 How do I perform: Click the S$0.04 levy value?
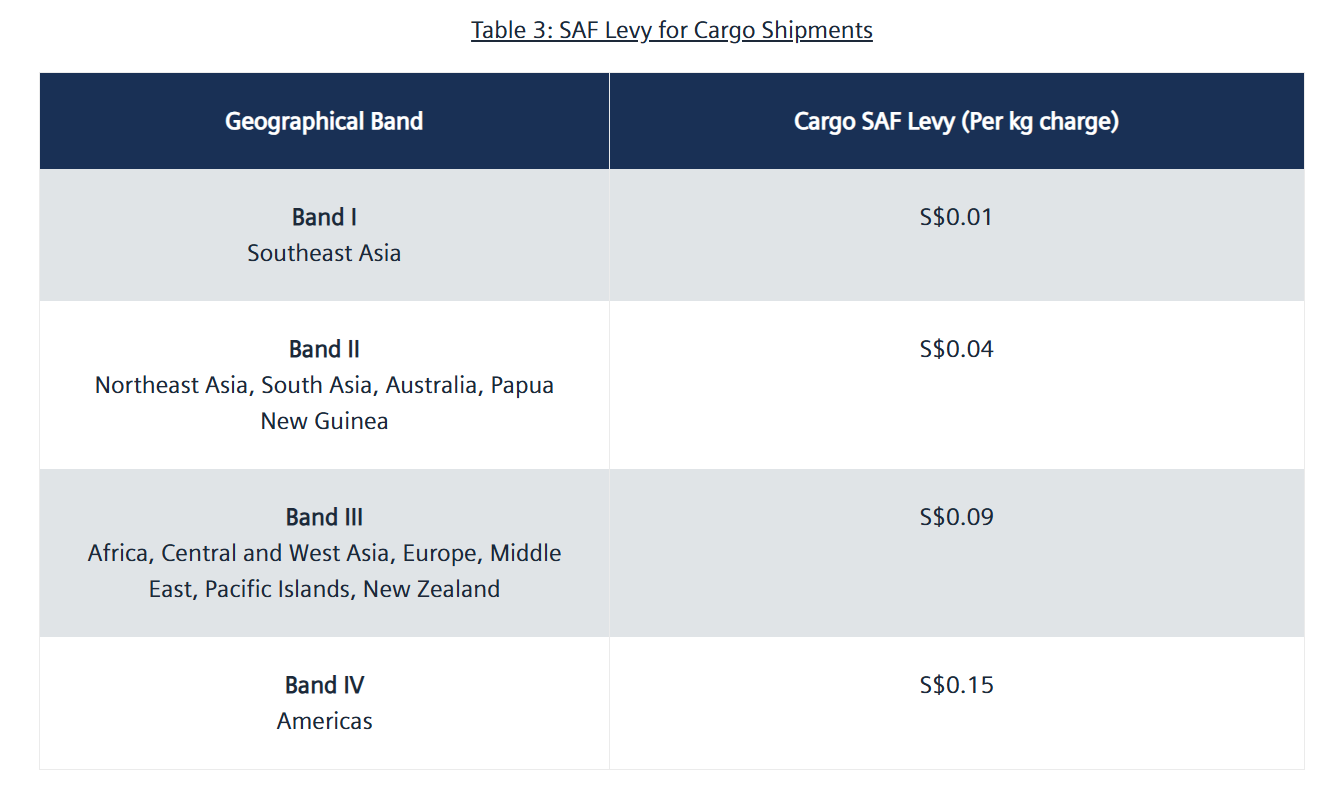point(956,349)
